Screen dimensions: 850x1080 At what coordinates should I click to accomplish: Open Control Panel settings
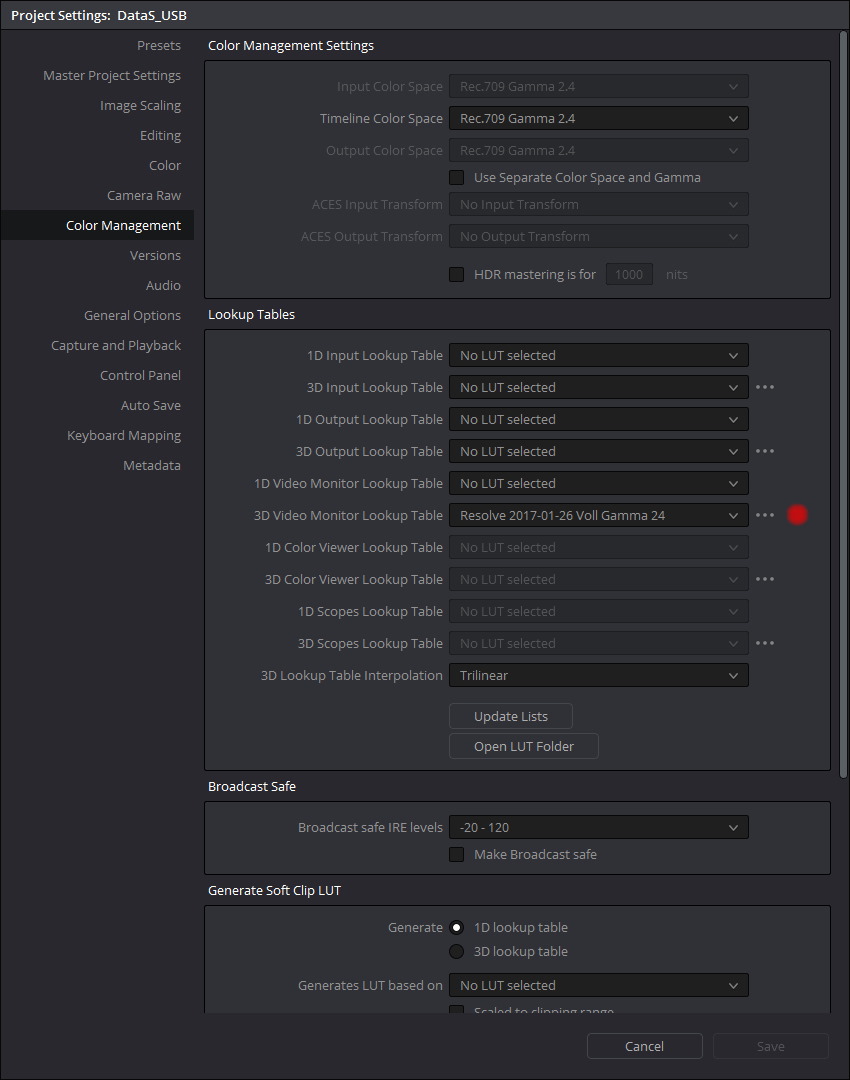point(141,375)
